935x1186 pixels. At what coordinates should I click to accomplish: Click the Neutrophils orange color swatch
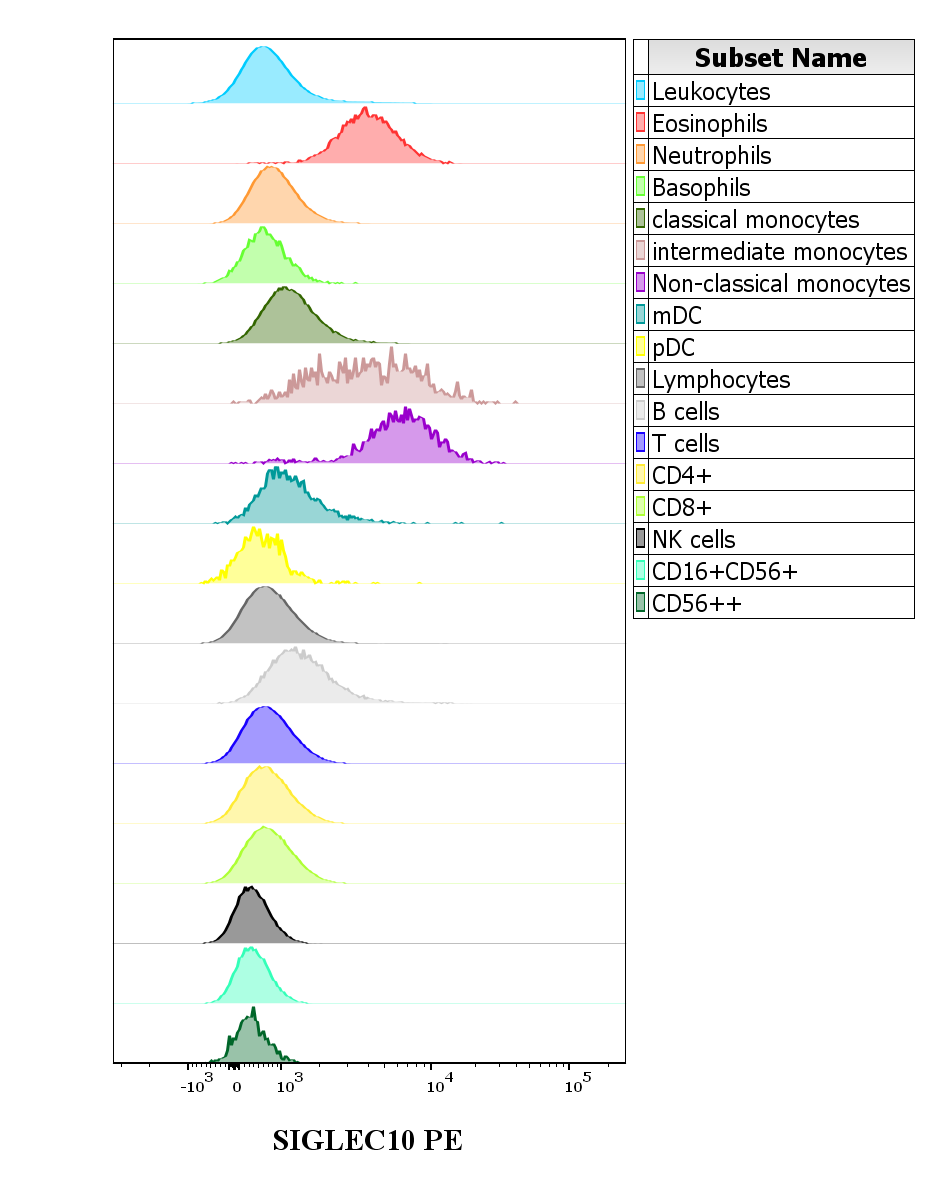(x=641, y=155)
